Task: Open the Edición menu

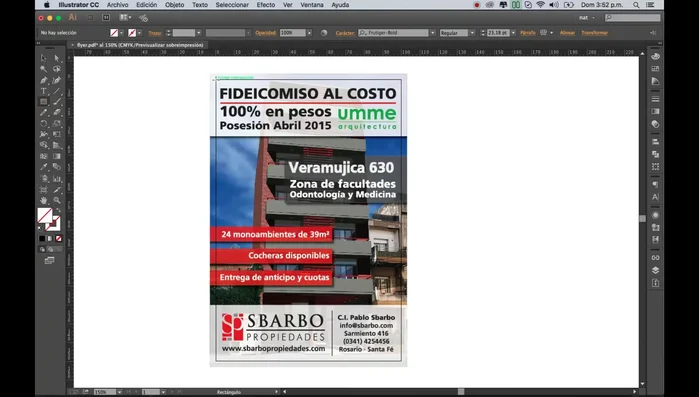Action: [x=147, y=5]
